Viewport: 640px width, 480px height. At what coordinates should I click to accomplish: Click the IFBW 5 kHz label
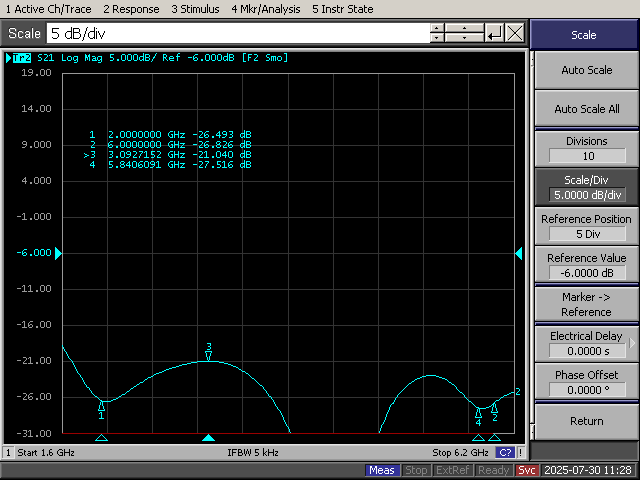pyautogui.click(x=253, y=453)
